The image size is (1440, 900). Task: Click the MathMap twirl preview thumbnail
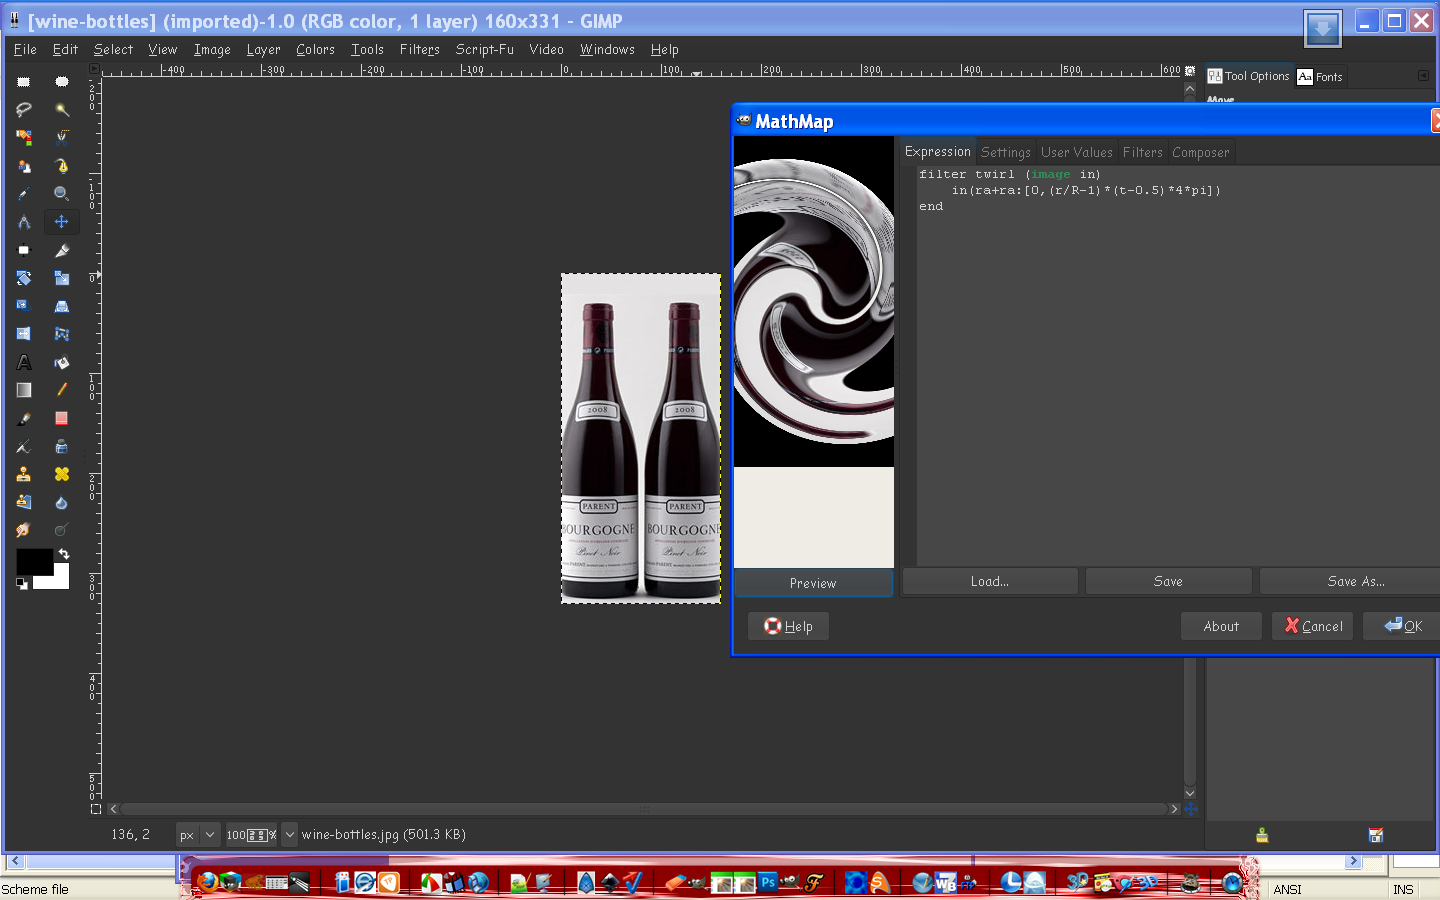[814, 301]
